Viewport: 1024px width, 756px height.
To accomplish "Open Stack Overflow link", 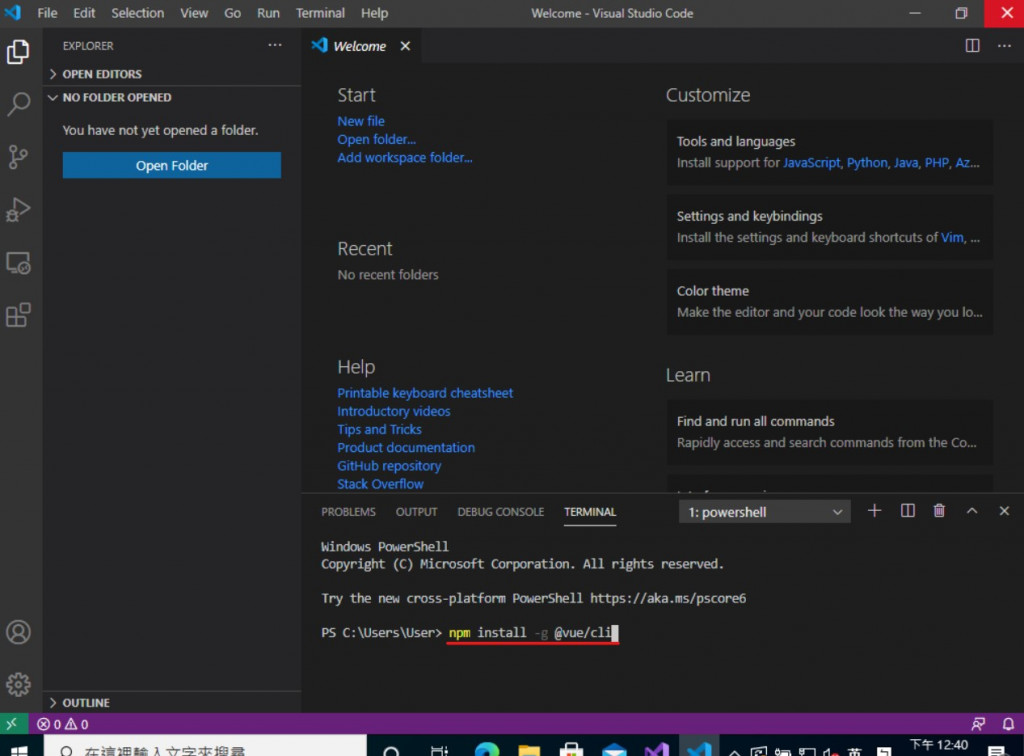I will 380,484.
